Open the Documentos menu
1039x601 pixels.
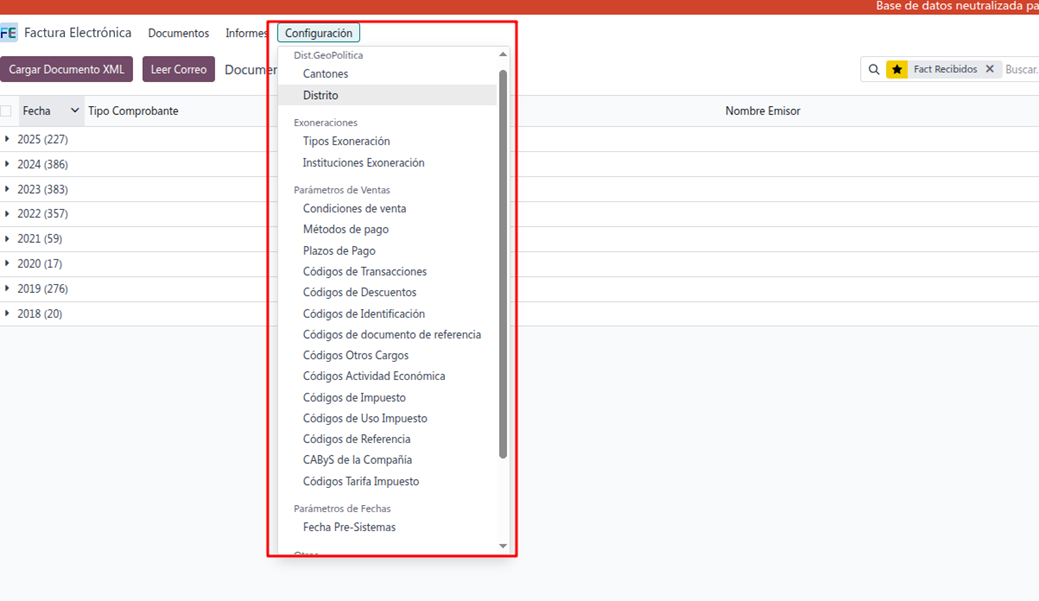pyautogui.click(x=178, y=33)
